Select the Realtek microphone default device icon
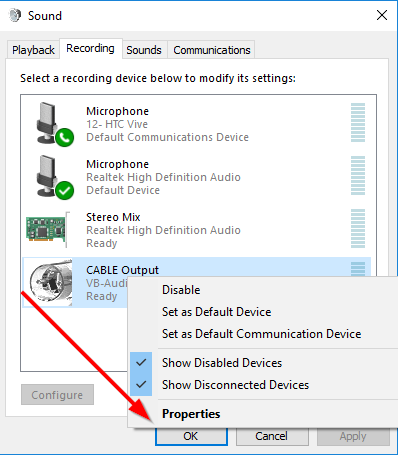 [x=54, y=177]
